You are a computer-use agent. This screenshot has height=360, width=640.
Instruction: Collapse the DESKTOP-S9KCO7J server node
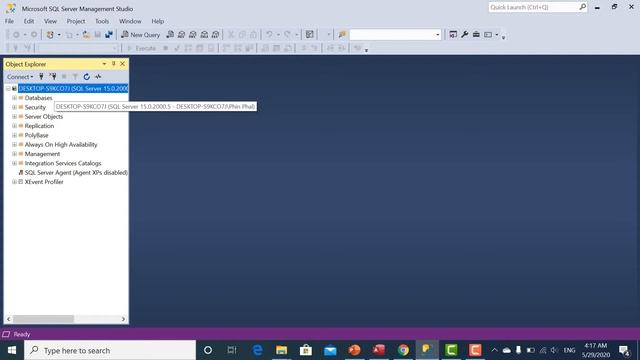tap(8, 88)
